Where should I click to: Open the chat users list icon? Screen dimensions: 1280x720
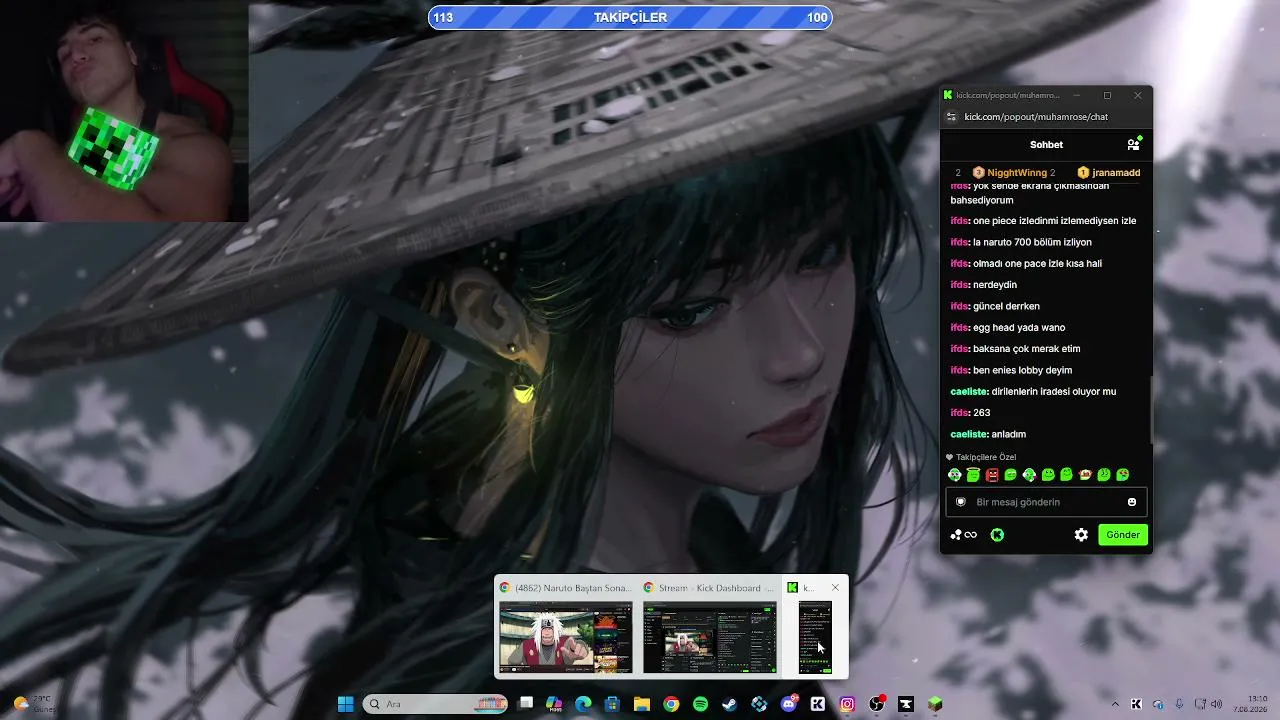pyautogui.click(x=1133, y=144)
